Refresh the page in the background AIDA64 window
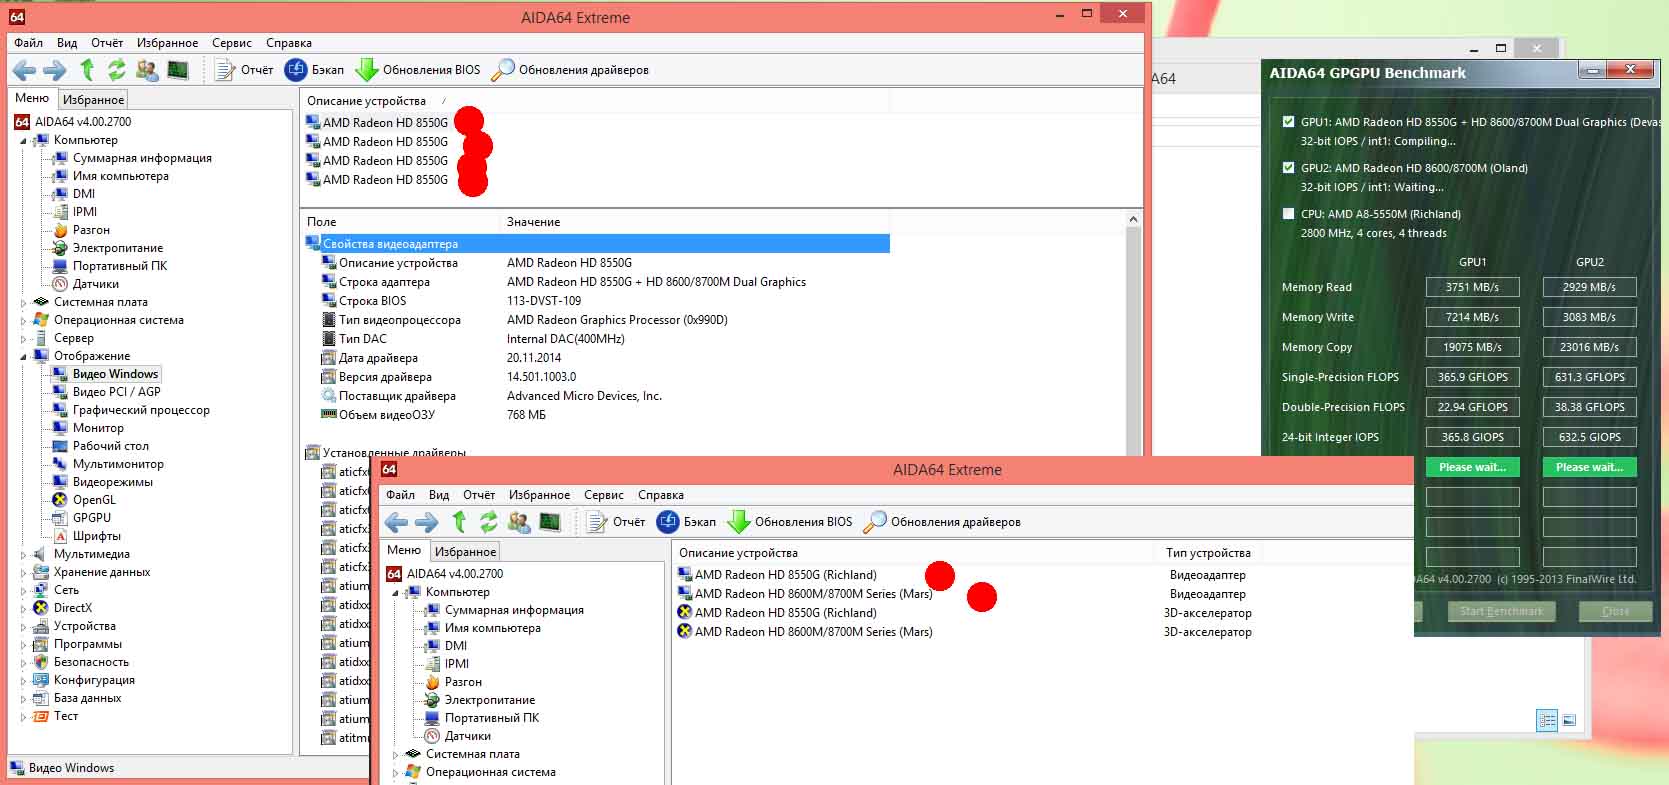Screen dimensions: 1669x785 (x=117, y=69)
